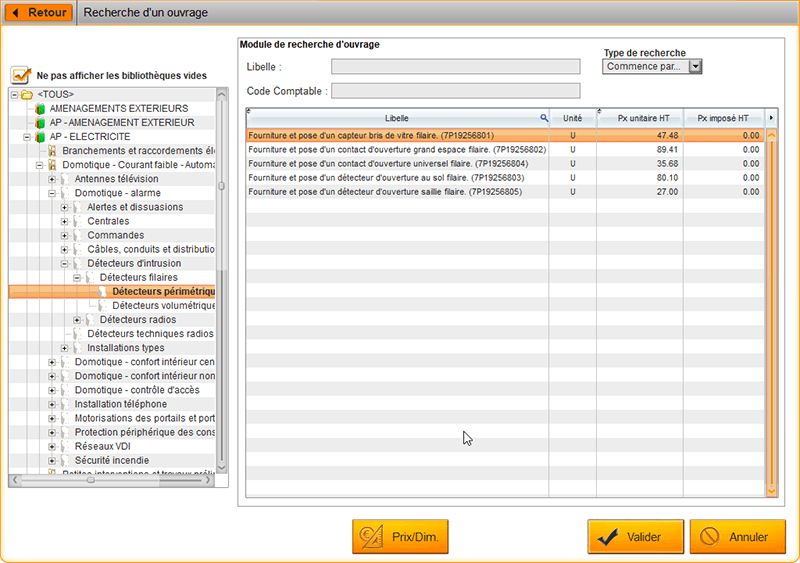Viewport: 800px width, 563px height.
Task: Click the green book icon of AP - ELECTRICITE
Action: 40,137
